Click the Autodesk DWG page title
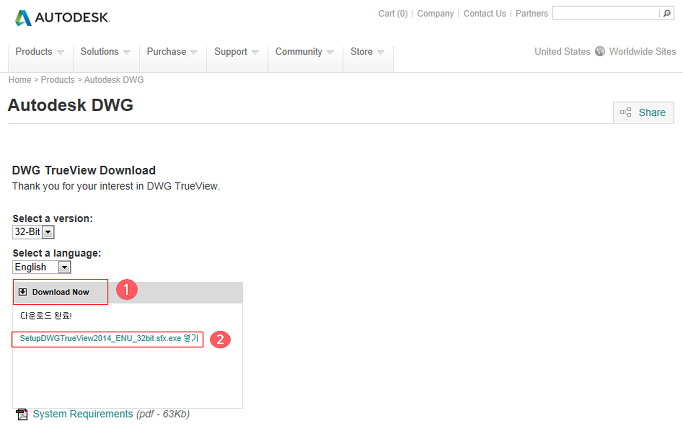Viewport: 683px width, 426px height. (71, 105)
